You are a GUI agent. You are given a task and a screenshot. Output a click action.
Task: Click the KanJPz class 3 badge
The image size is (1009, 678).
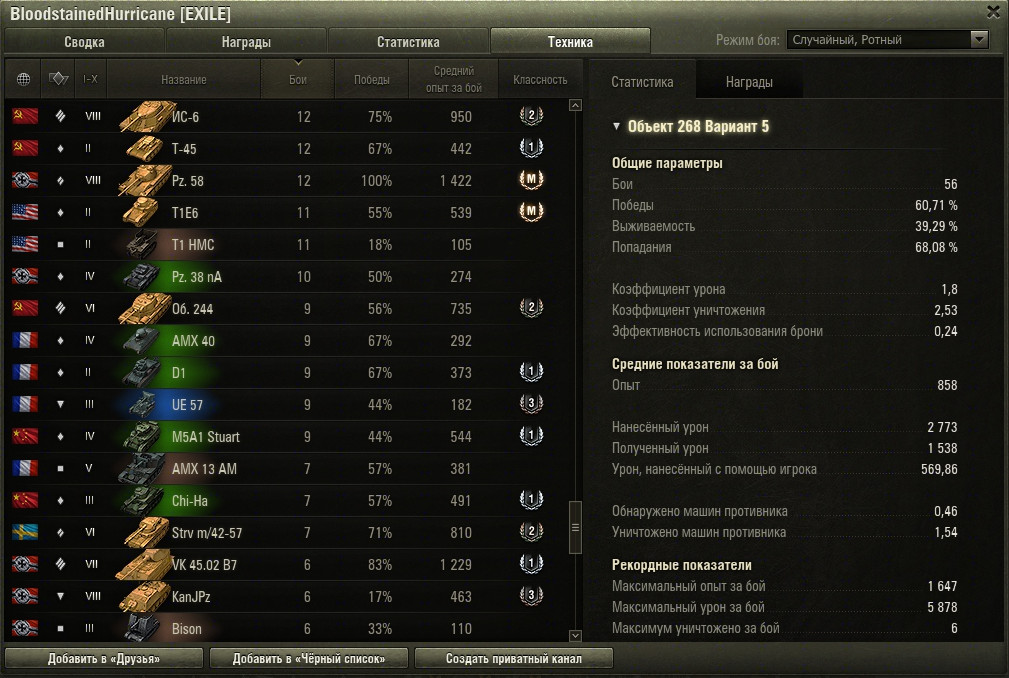[531, 596]
